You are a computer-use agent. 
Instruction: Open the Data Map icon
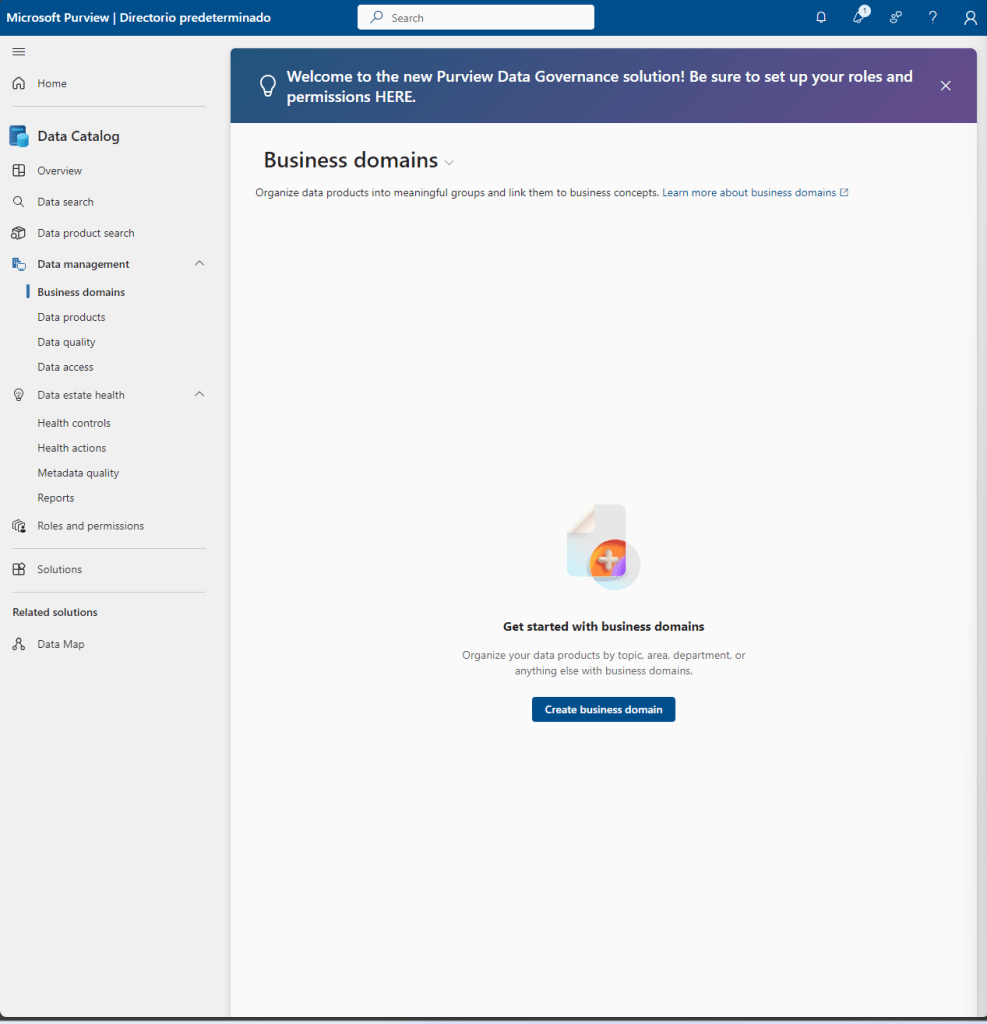[x=19, y=645]
